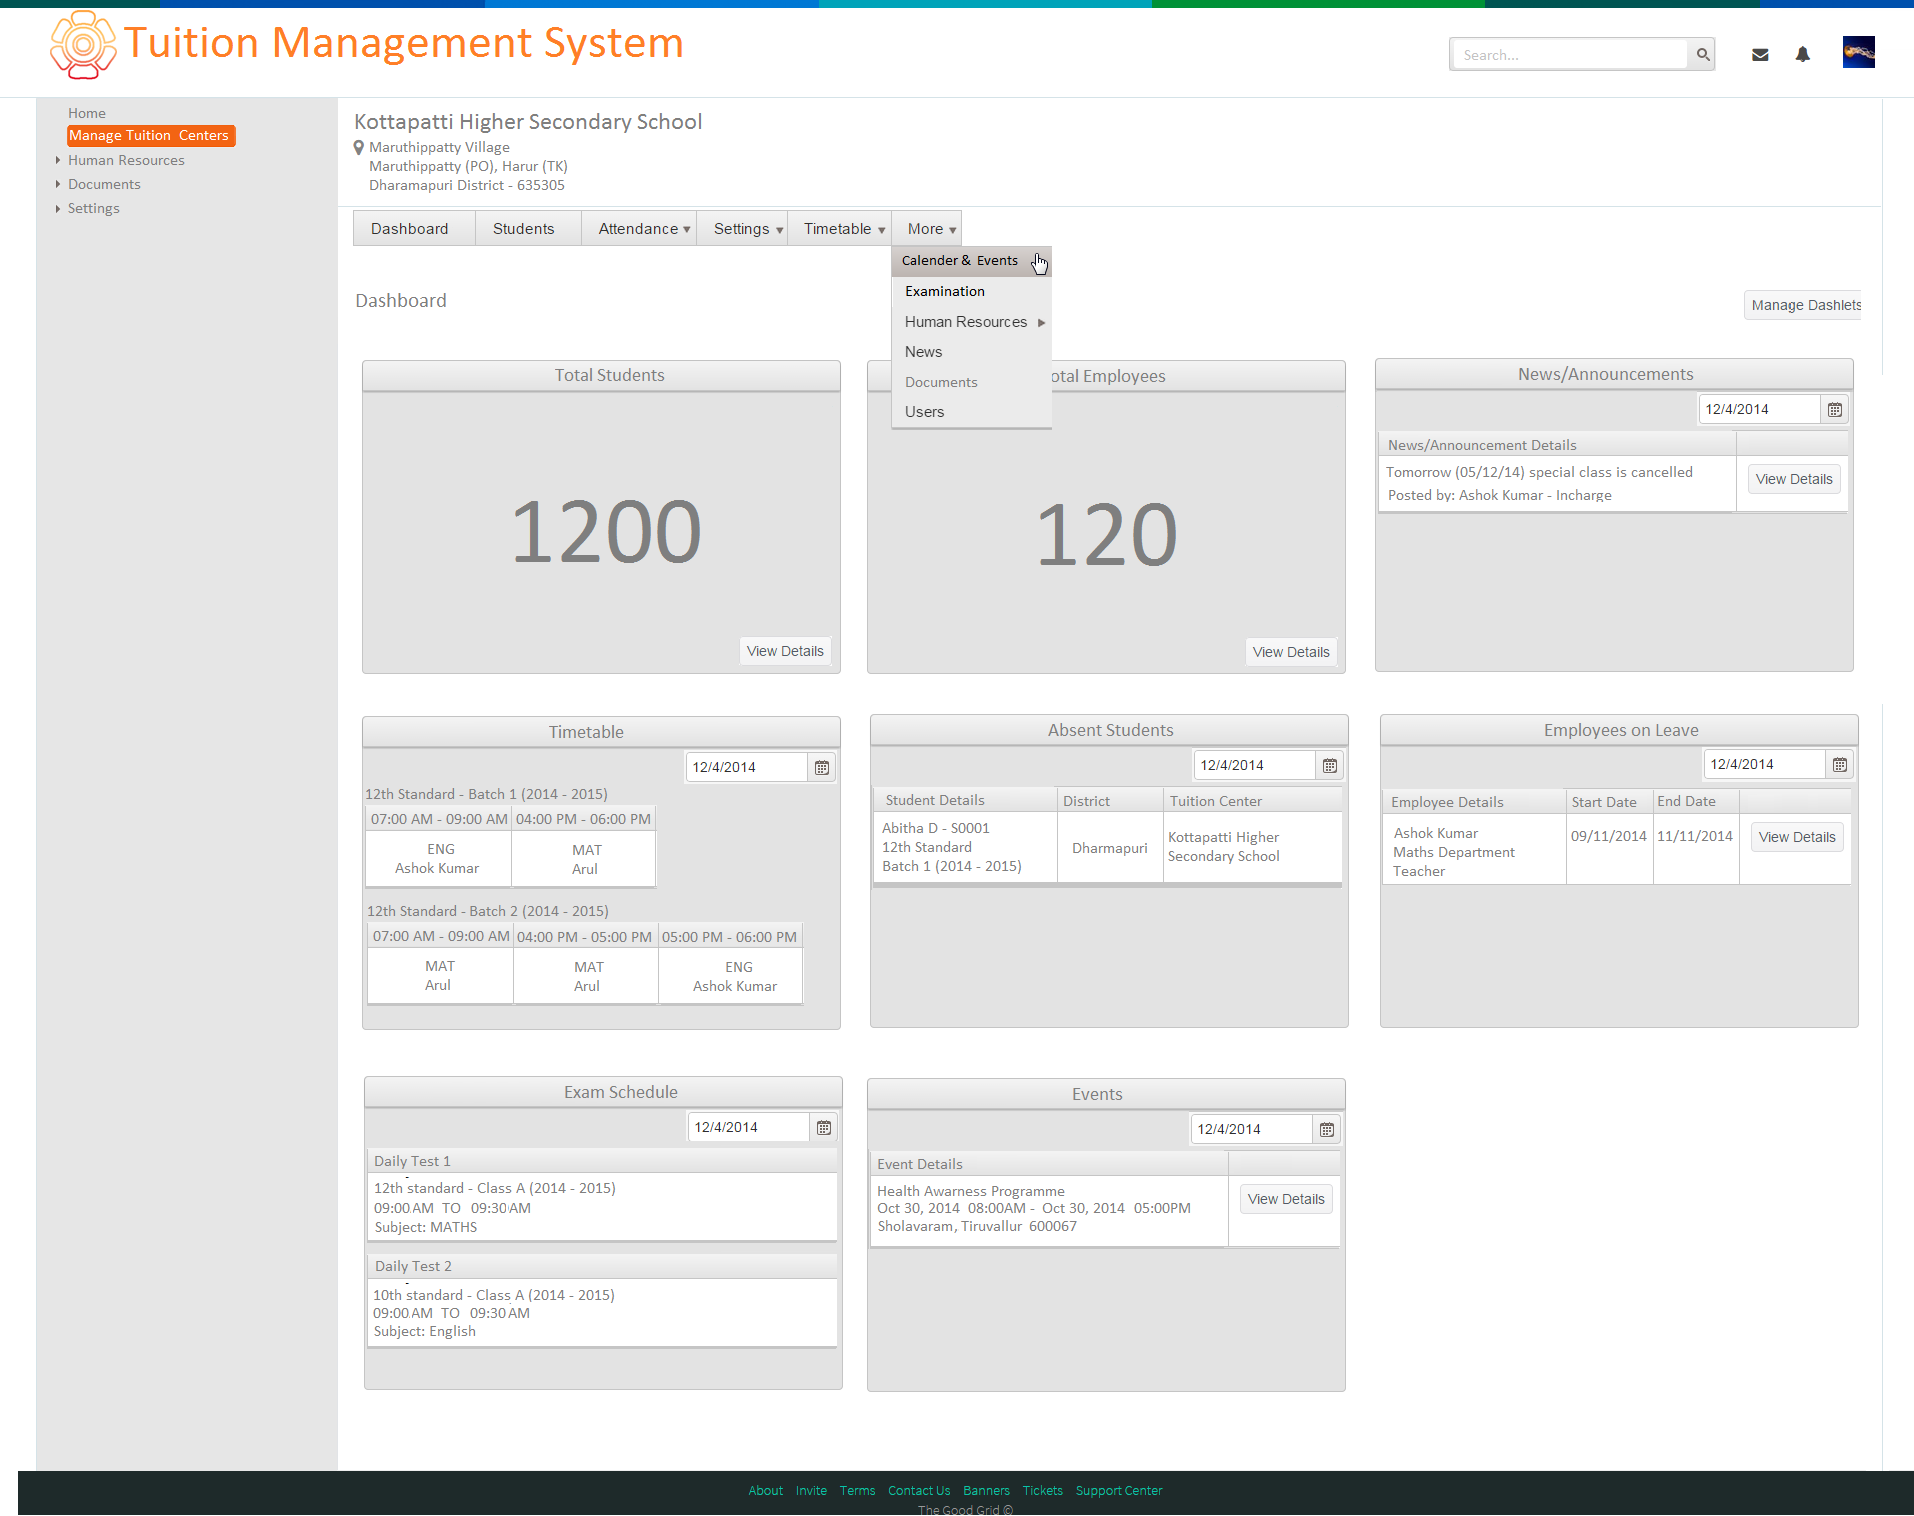Open the mail envelope icon
The image size is (1914, 1516).
click(1760, 55)
